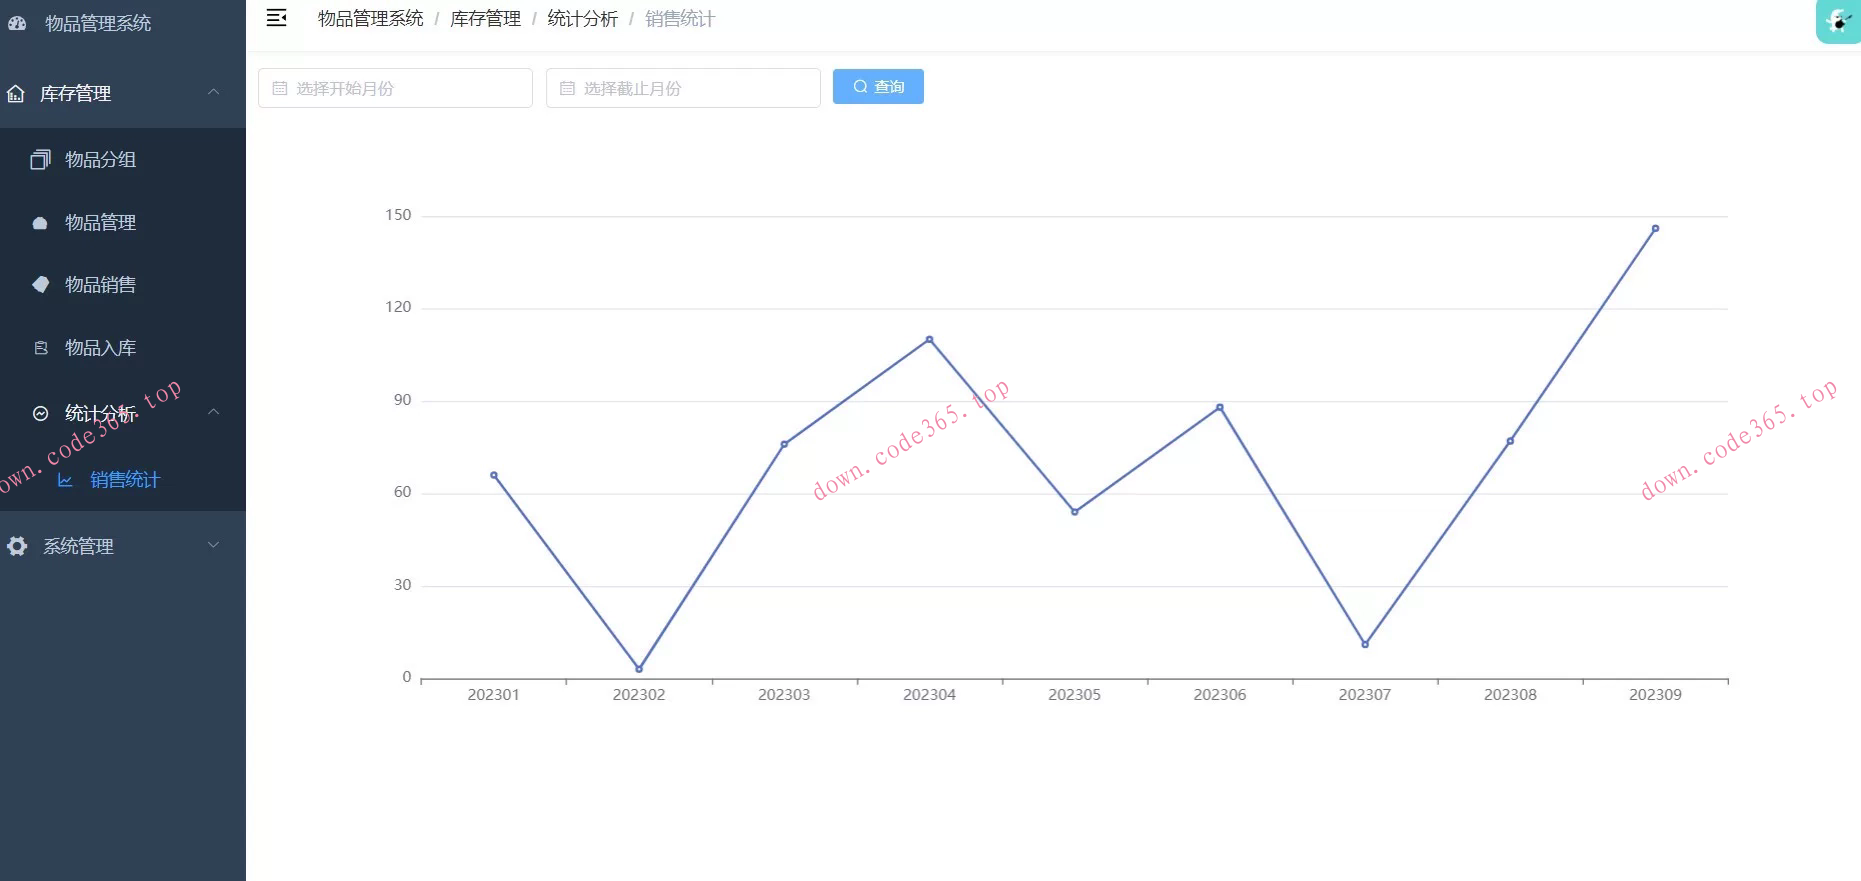Click the 202309 x-axis label
Image resolution: width=1861 pixels, height=881 pixels.
click(1655, 695)
